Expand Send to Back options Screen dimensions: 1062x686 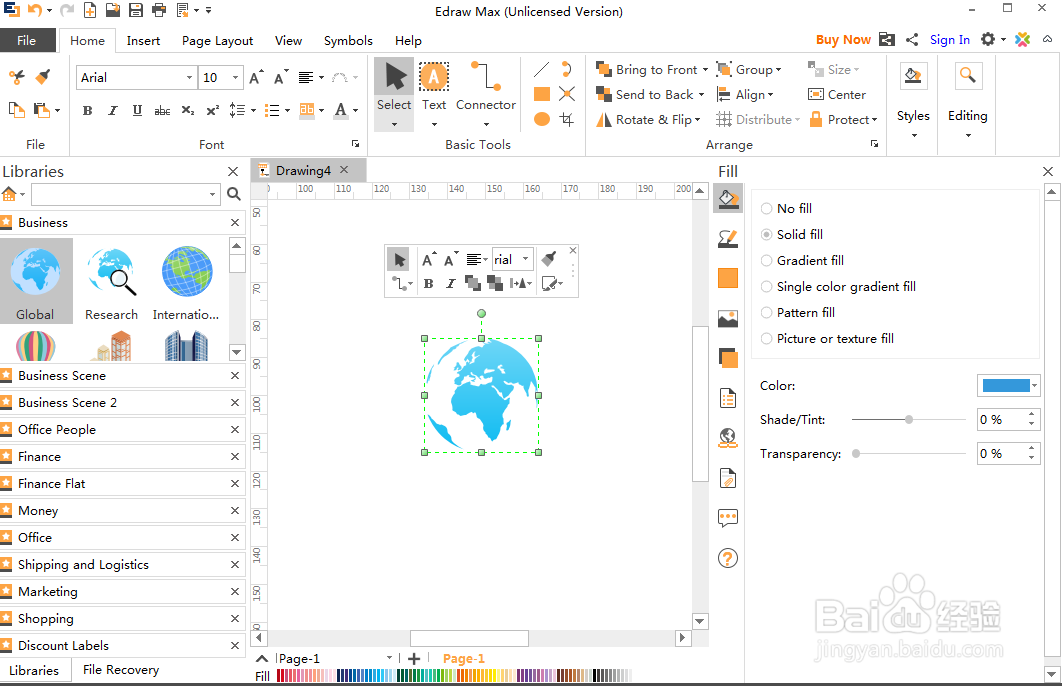(701, 95)
